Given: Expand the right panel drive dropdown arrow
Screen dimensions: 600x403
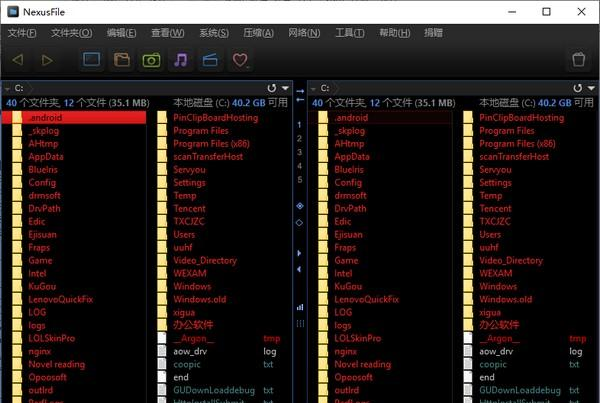Looking at the screenshot, I should pyautogui.click(x=591, y=88).
